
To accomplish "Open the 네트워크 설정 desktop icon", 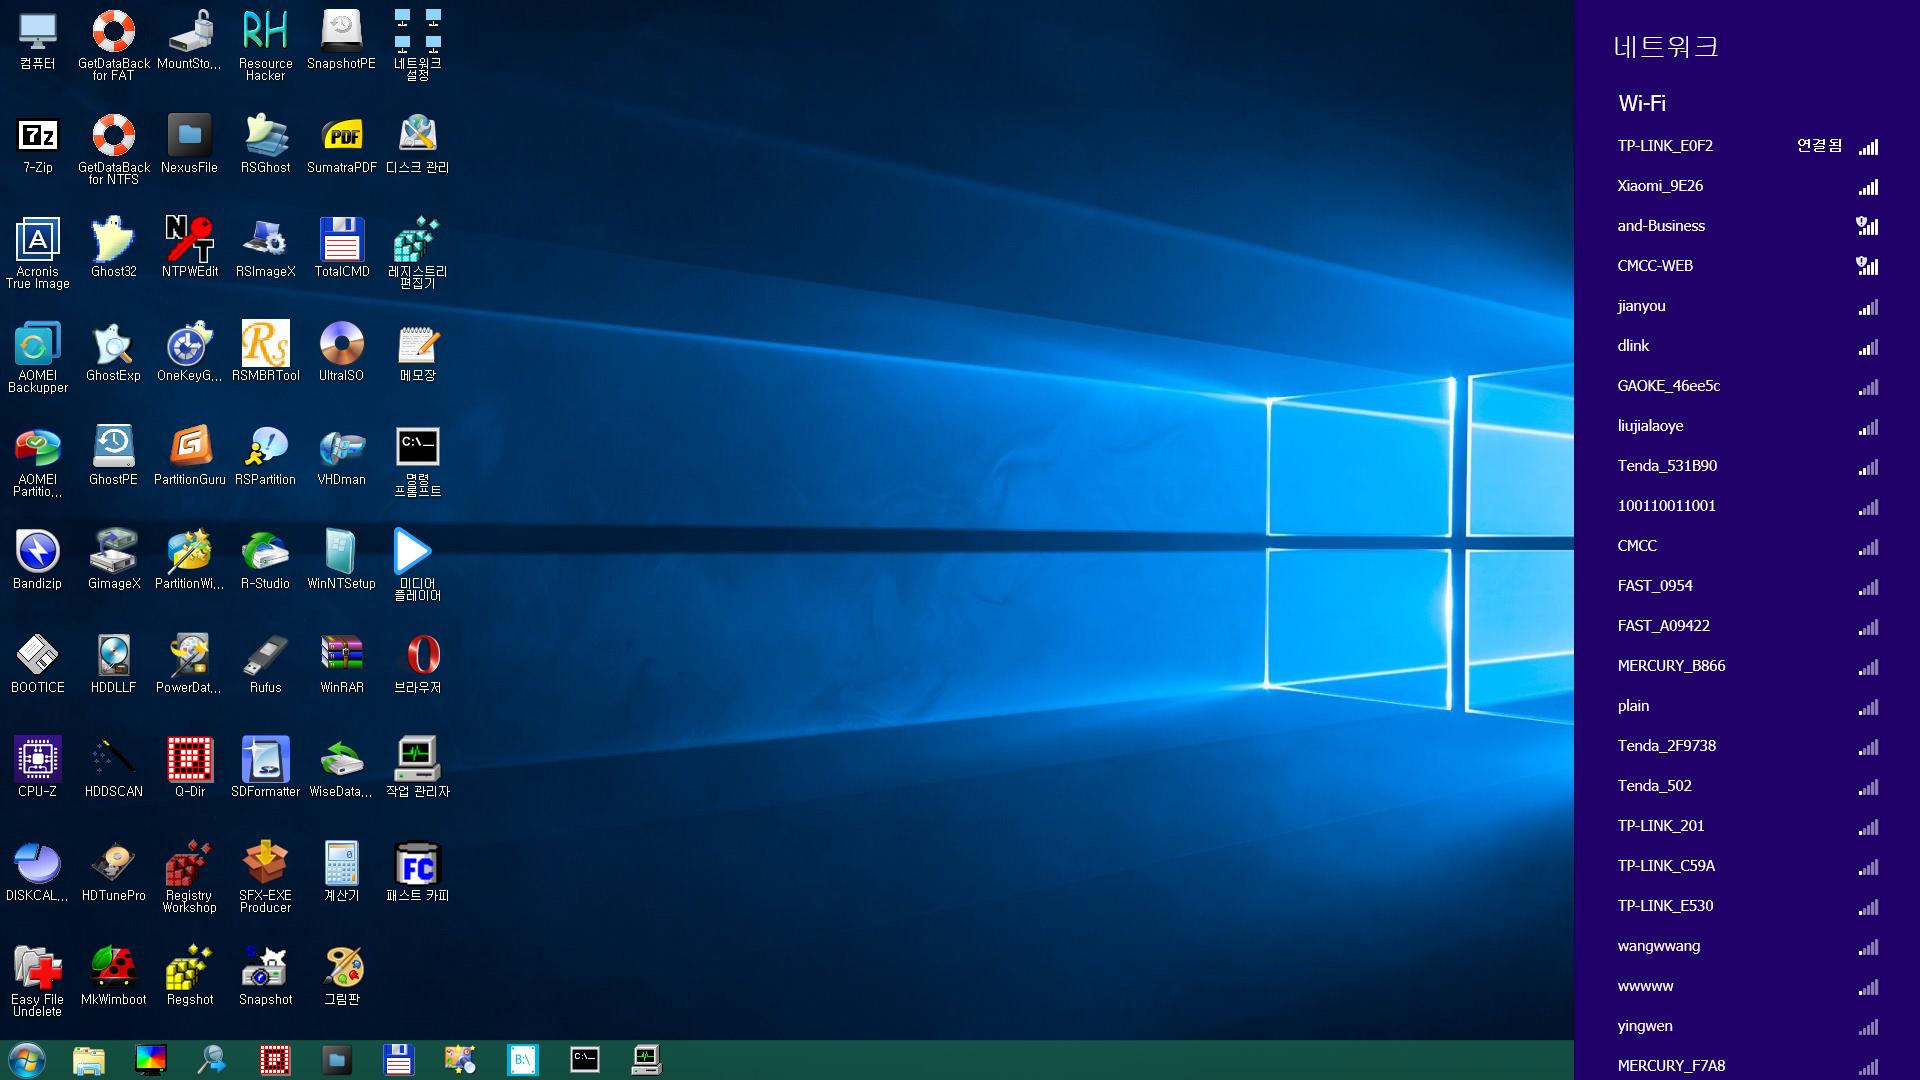I will coord(417,46).
